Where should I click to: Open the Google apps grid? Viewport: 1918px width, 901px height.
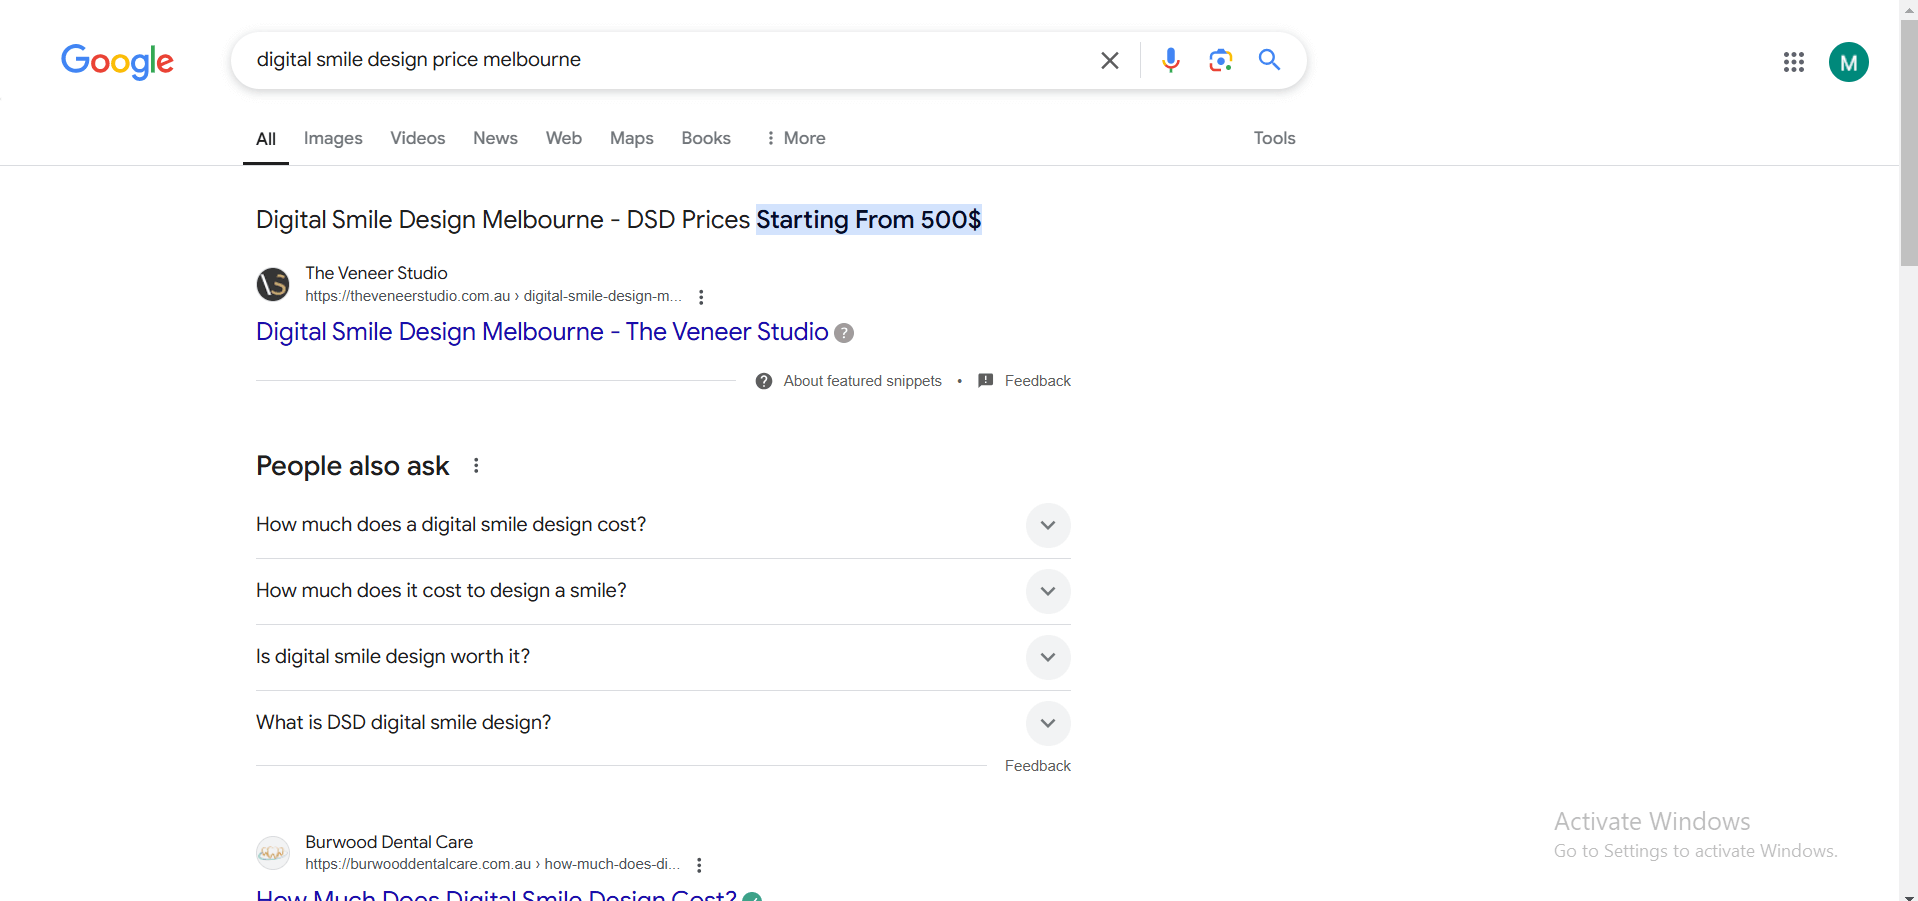[x=1793, y=62]
